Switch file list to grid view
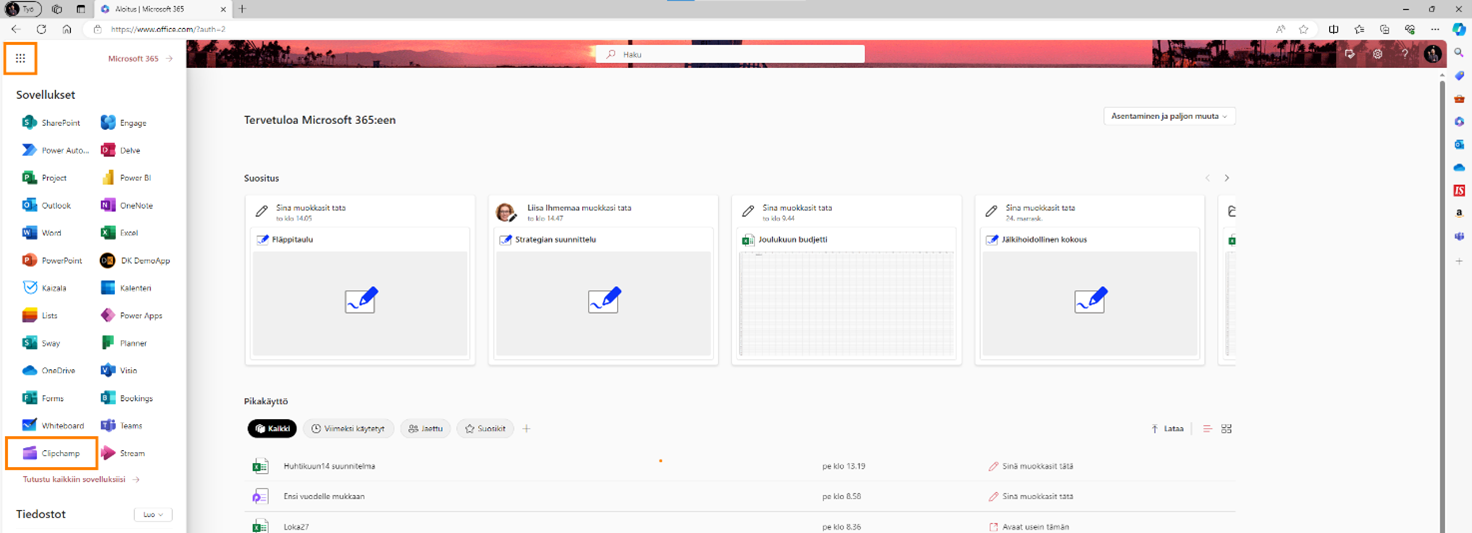1472x533 pixels. click(1227, 429)
